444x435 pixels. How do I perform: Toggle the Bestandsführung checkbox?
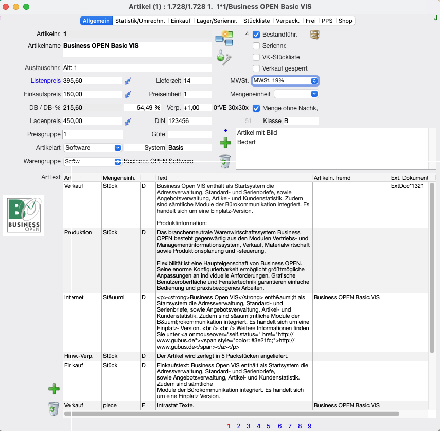pos(256,35)
